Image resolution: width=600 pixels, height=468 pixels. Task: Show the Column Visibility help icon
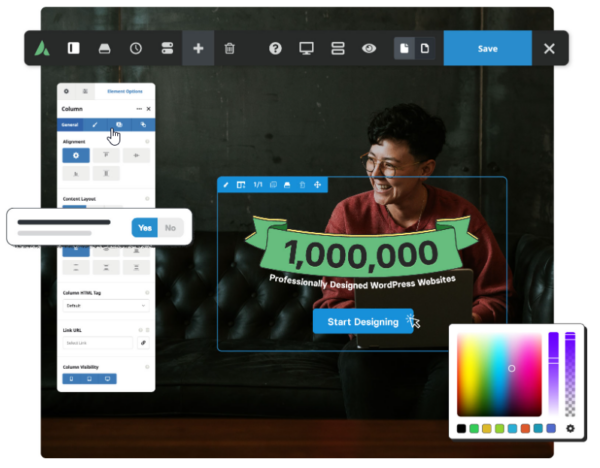[147, 367]
